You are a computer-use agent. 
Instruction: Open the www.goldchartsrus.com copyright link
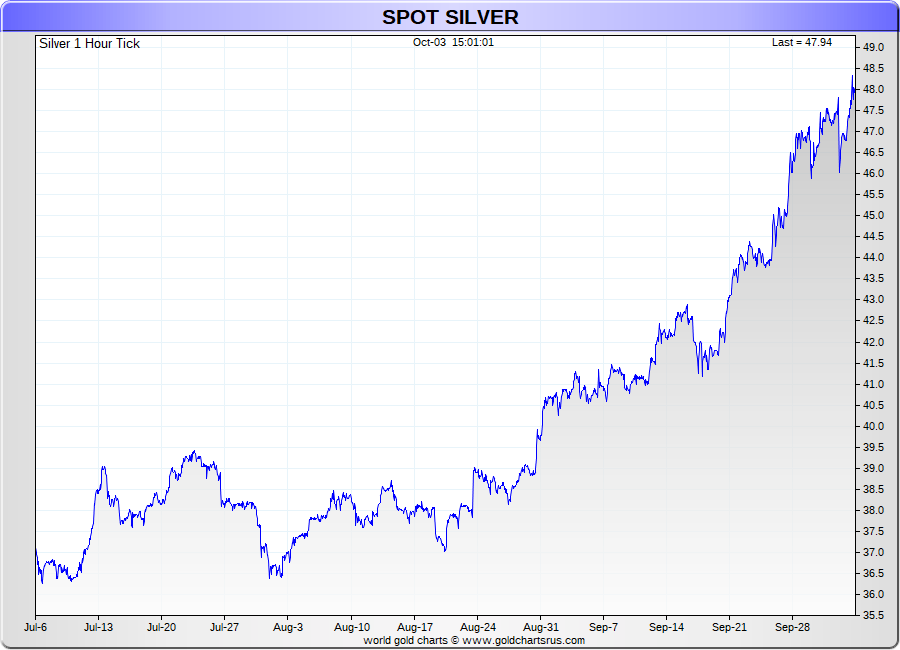pos(523,640)
